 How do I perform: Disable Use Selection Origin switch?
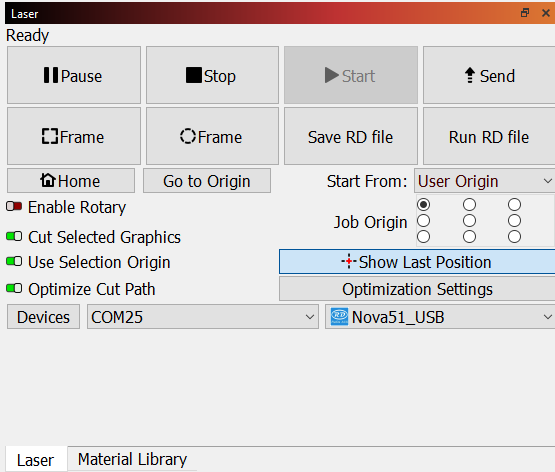point(14,261)
